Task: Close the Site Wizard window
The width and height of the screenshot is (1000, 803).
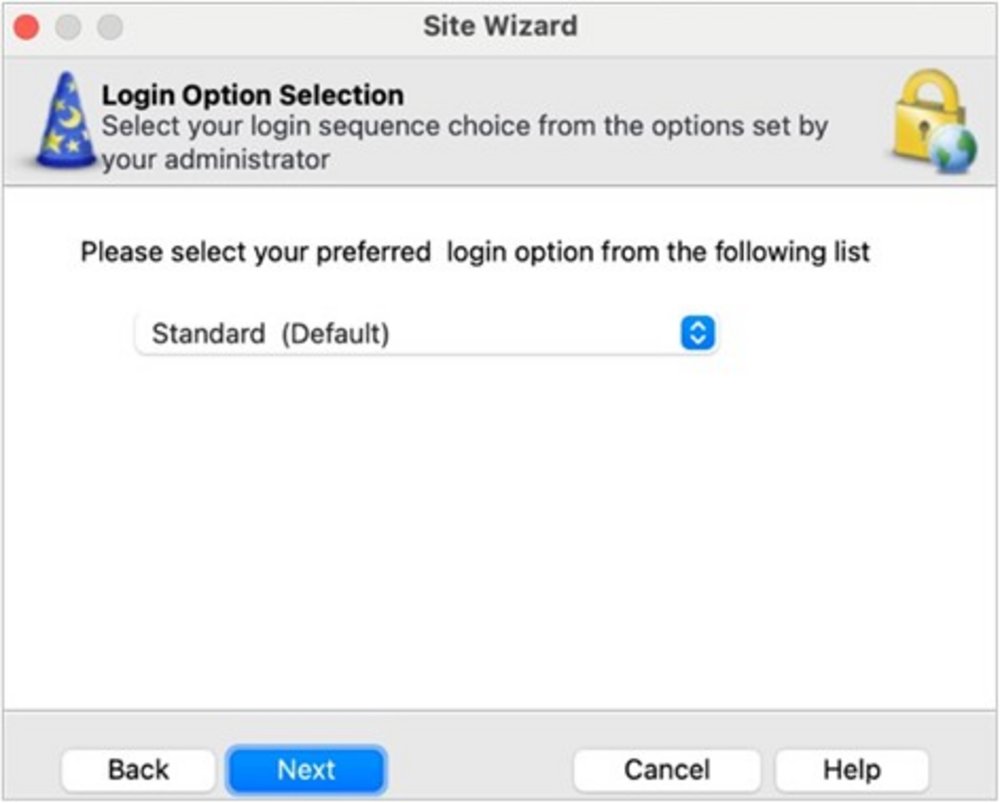Action: 27,26
